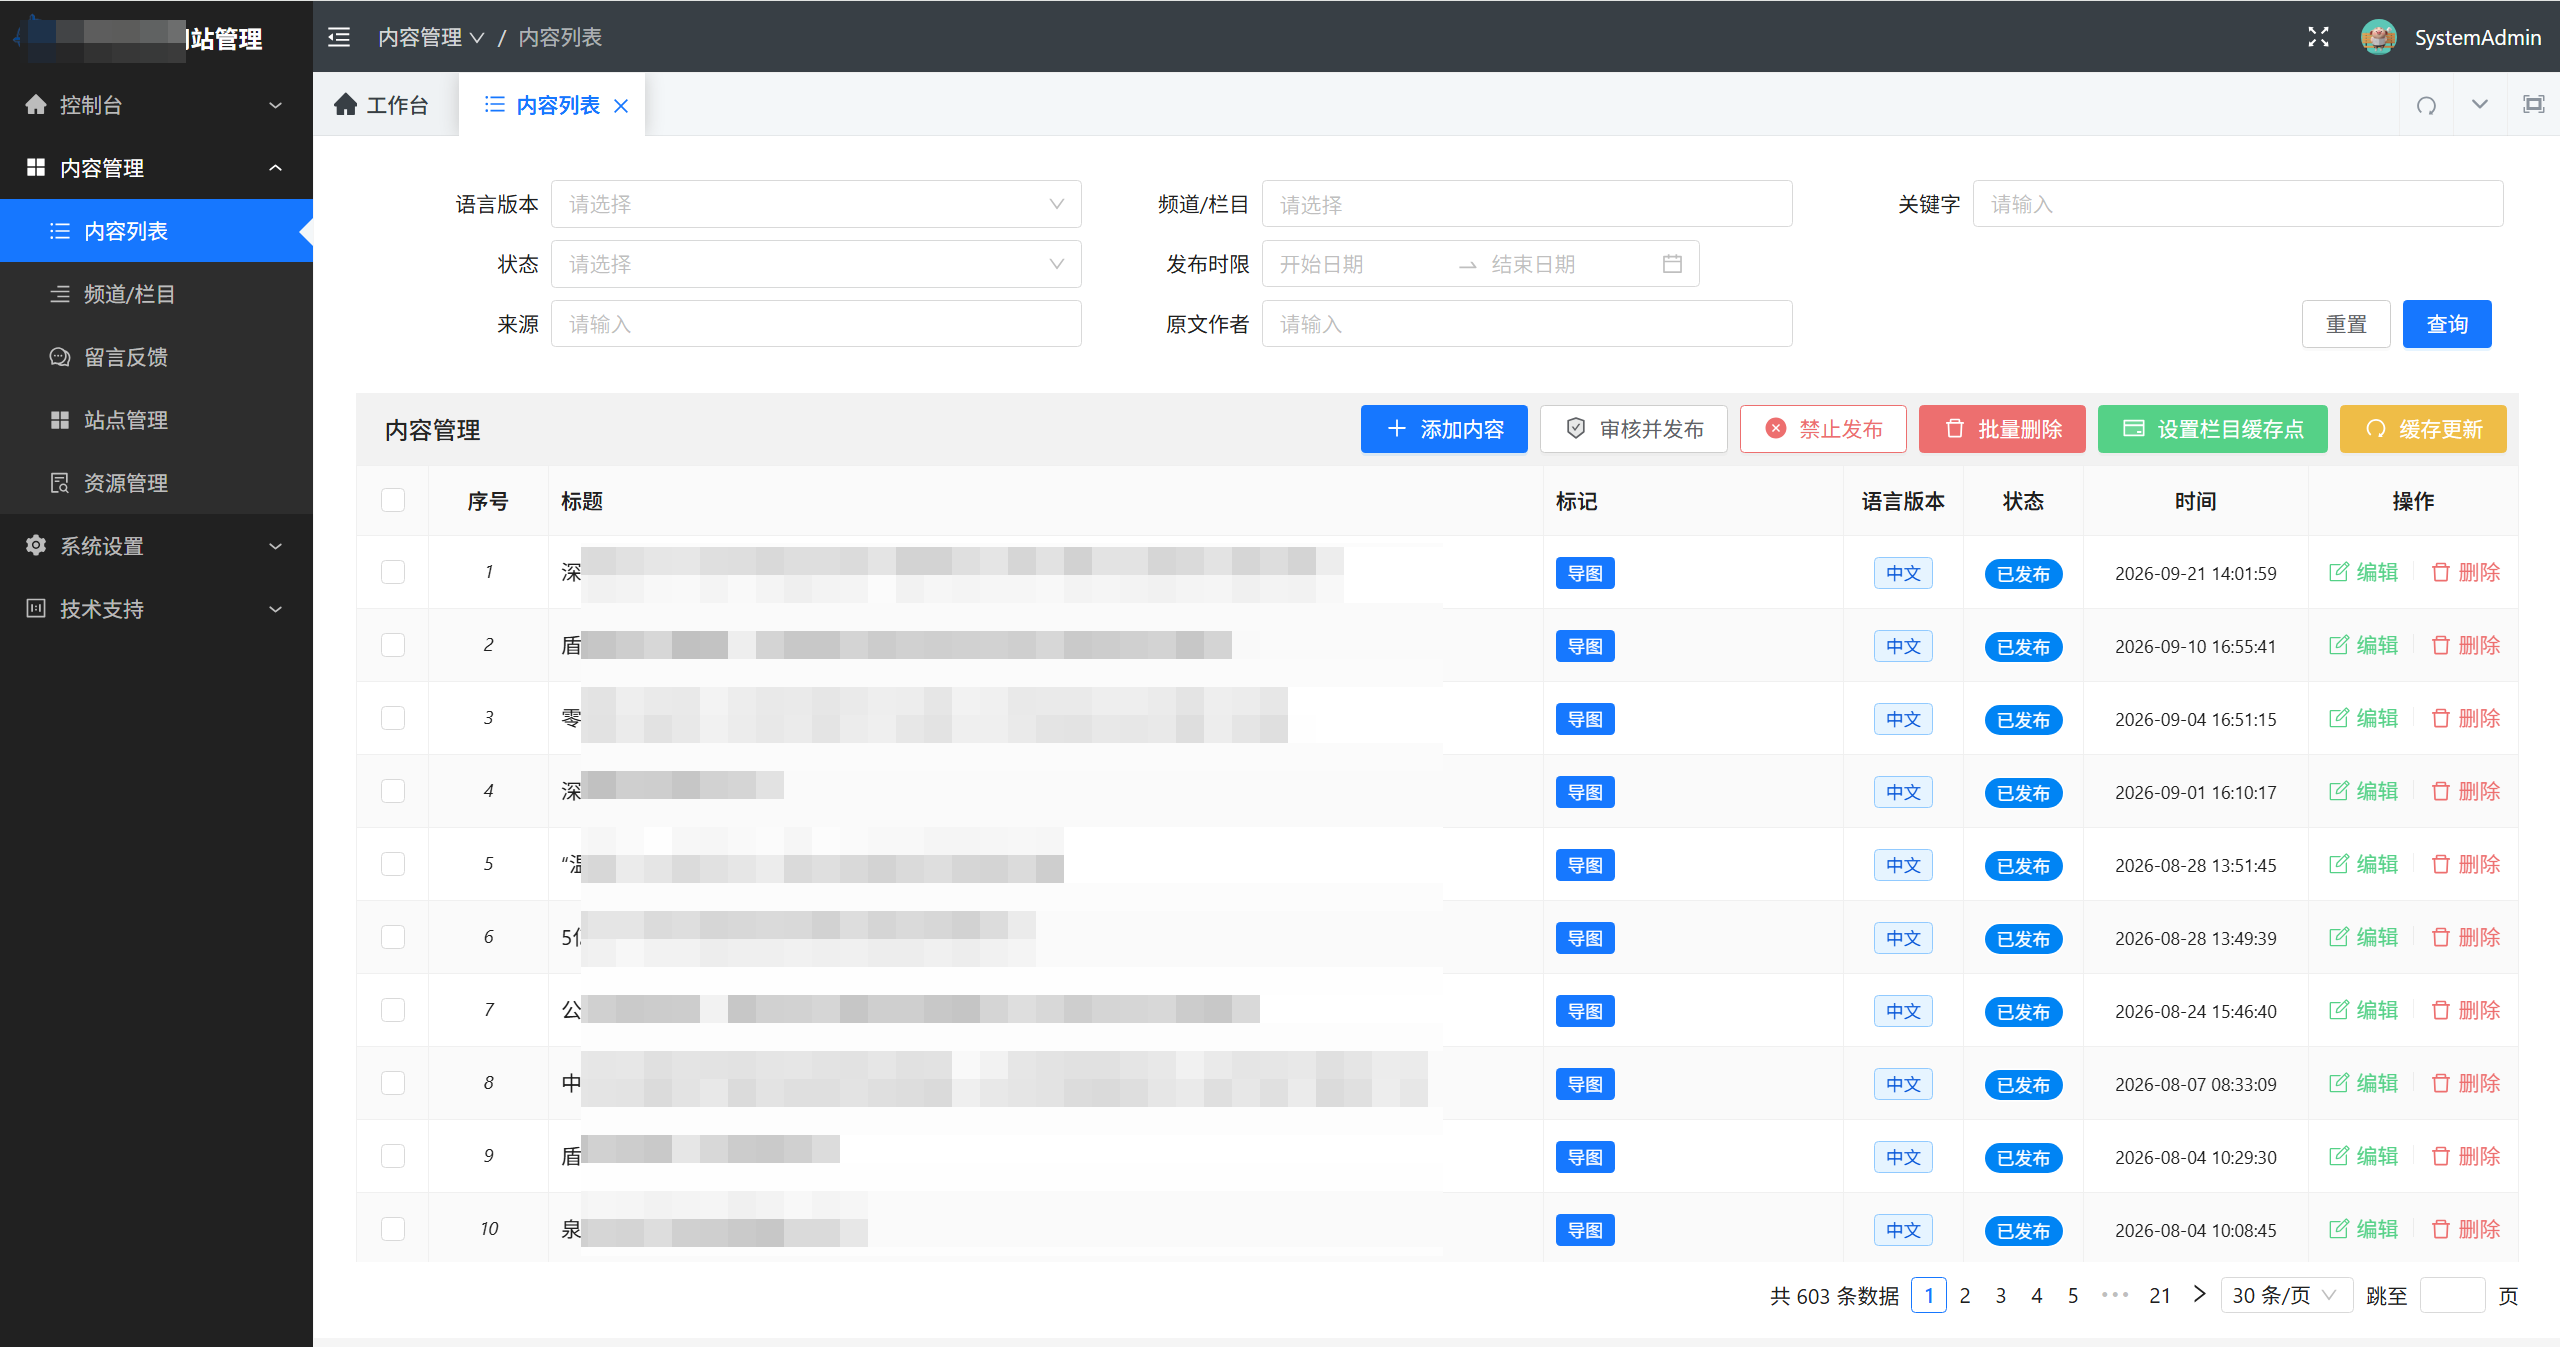
Task: Click 批量删除 button
Action: pos(2002,429)
